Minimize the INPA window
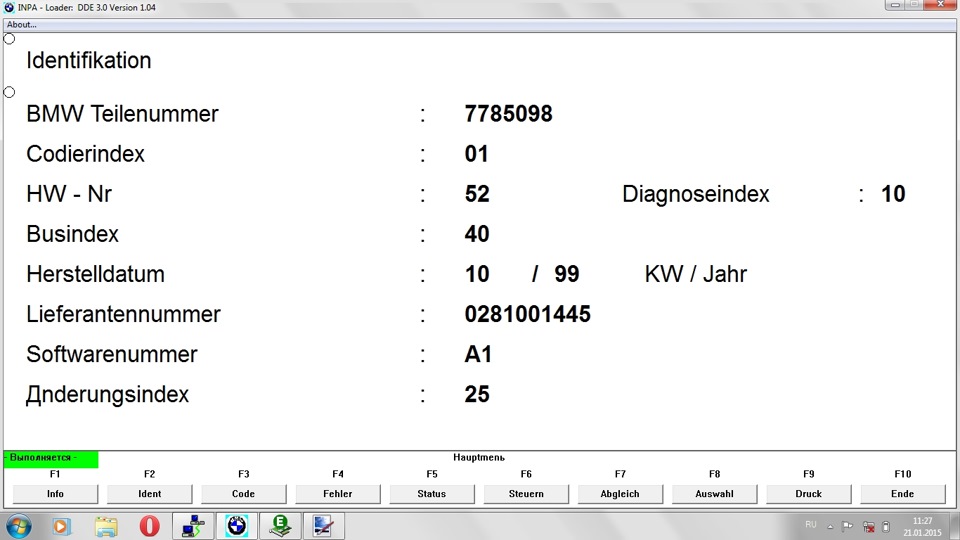This screenshot has height=540, width=960. [x=895, y=5]
